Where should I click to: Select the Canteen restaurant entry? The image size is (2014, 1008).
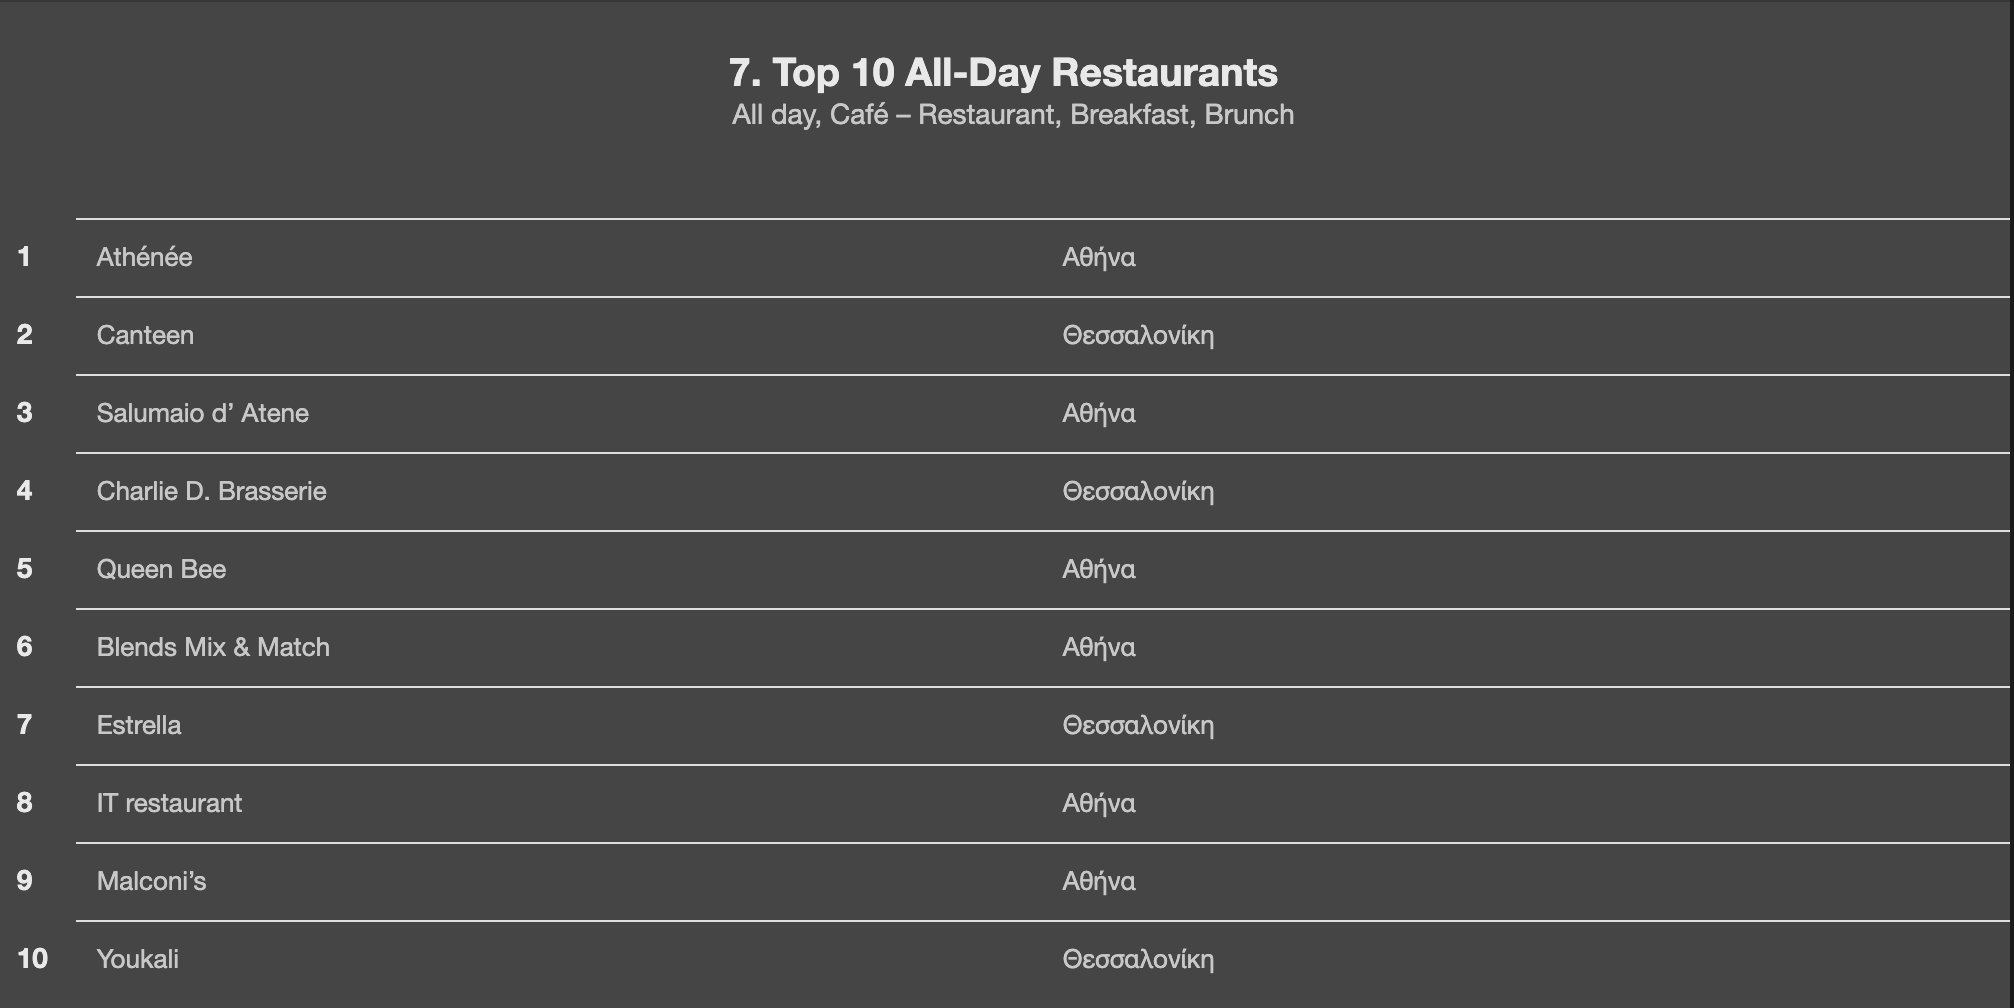[x=145, y=335]
